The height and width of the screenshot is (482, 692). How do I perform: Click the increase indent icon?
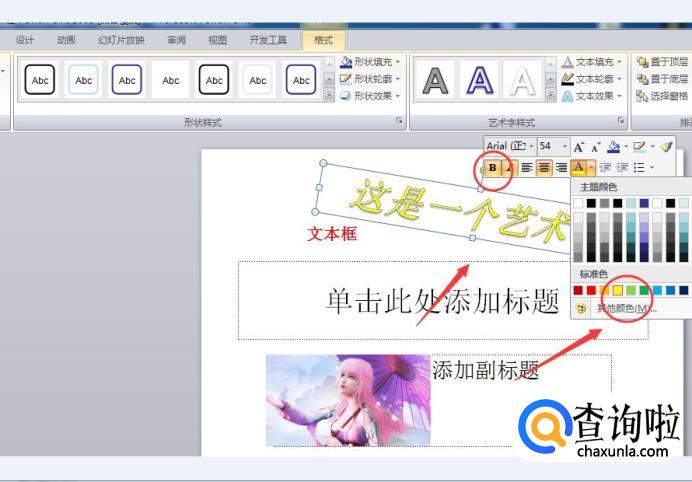pos(622,167)
